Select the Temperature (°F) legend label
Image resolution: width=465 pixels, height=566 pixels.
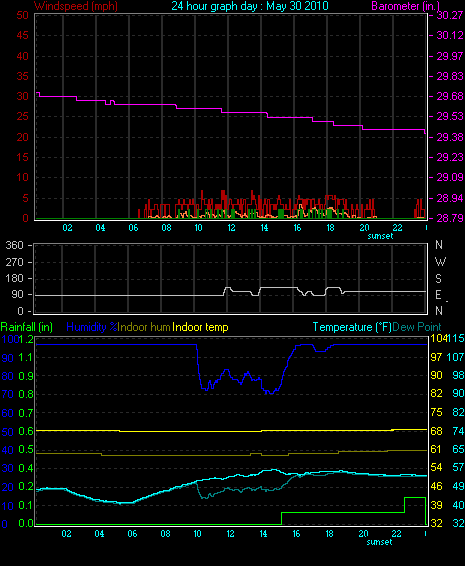pyautogui.click(x=352, y=327)
